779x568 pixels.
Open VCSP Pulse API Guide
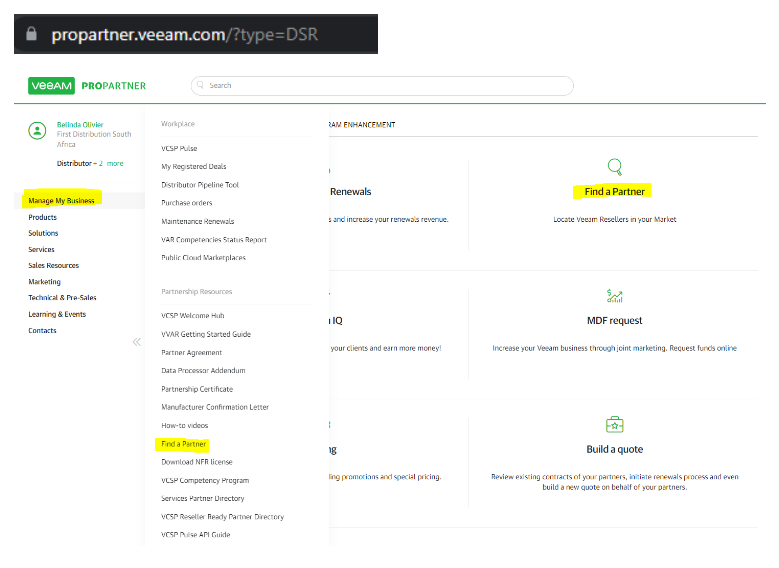tap(196, 535)
